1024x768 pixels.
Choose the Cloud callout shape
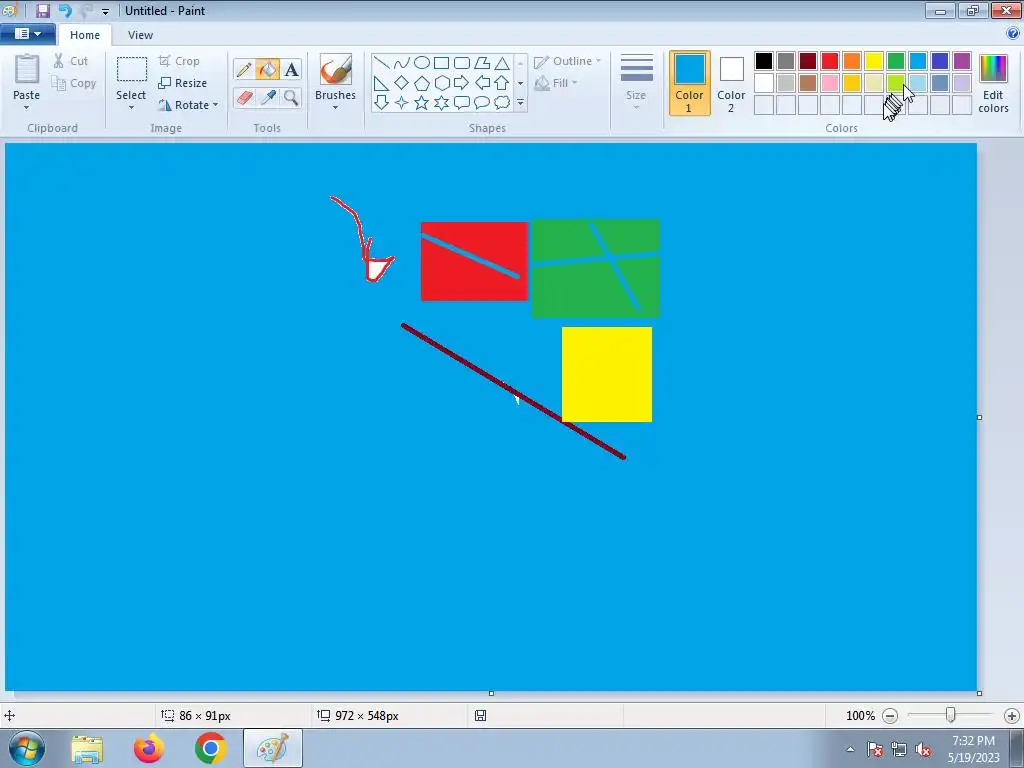coord(502,103)
